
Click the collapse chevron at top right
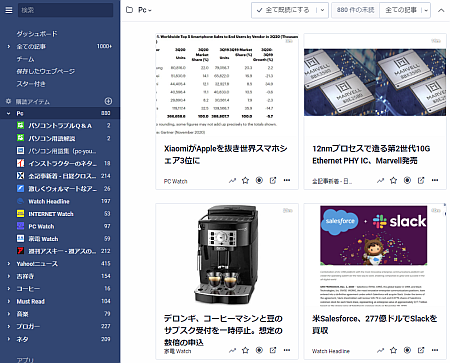441,10
